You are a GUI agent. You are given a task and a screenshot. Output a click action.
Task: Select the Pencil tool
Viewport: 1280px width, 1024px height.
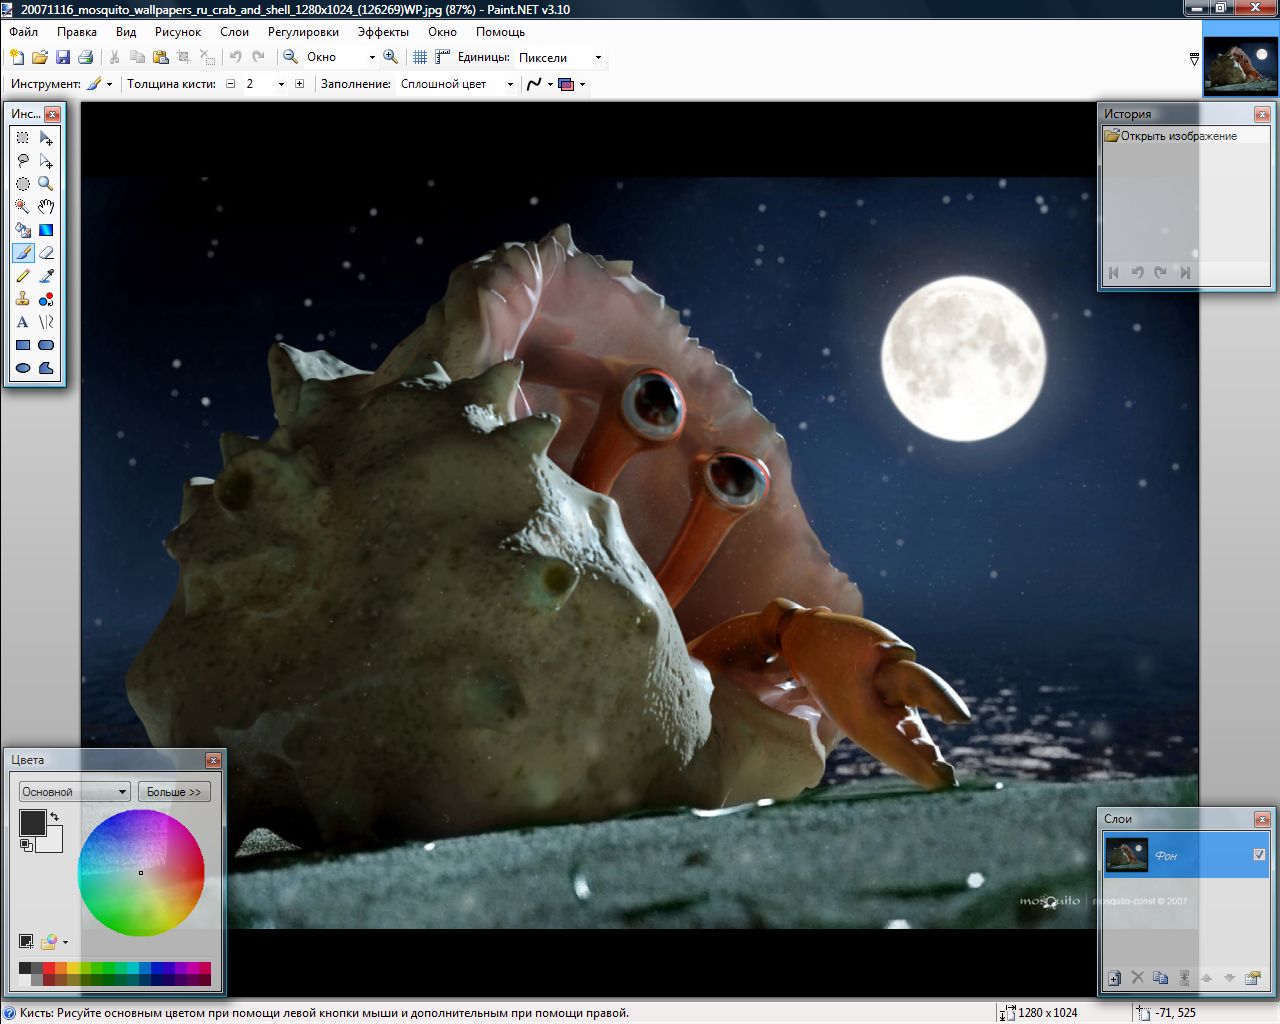point(23,276)
